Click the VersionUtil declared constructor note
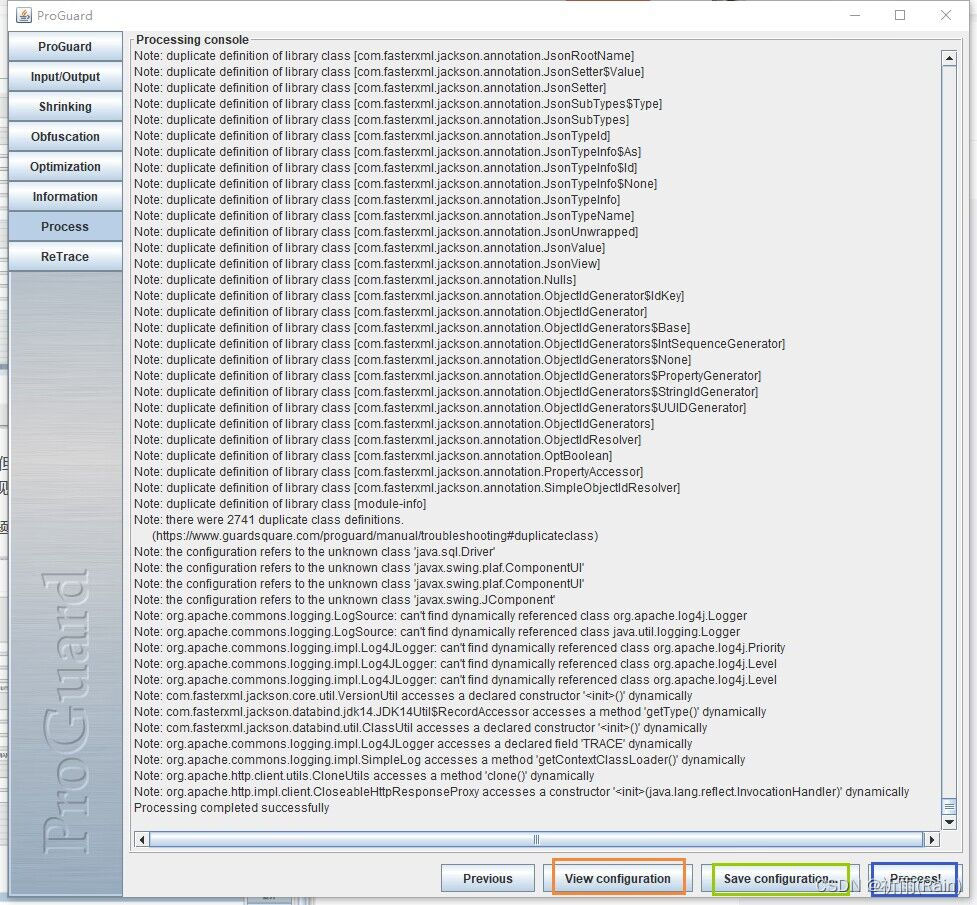Image resolution: width=977 pixels, height=905 pixels. (x=413, y=696)
